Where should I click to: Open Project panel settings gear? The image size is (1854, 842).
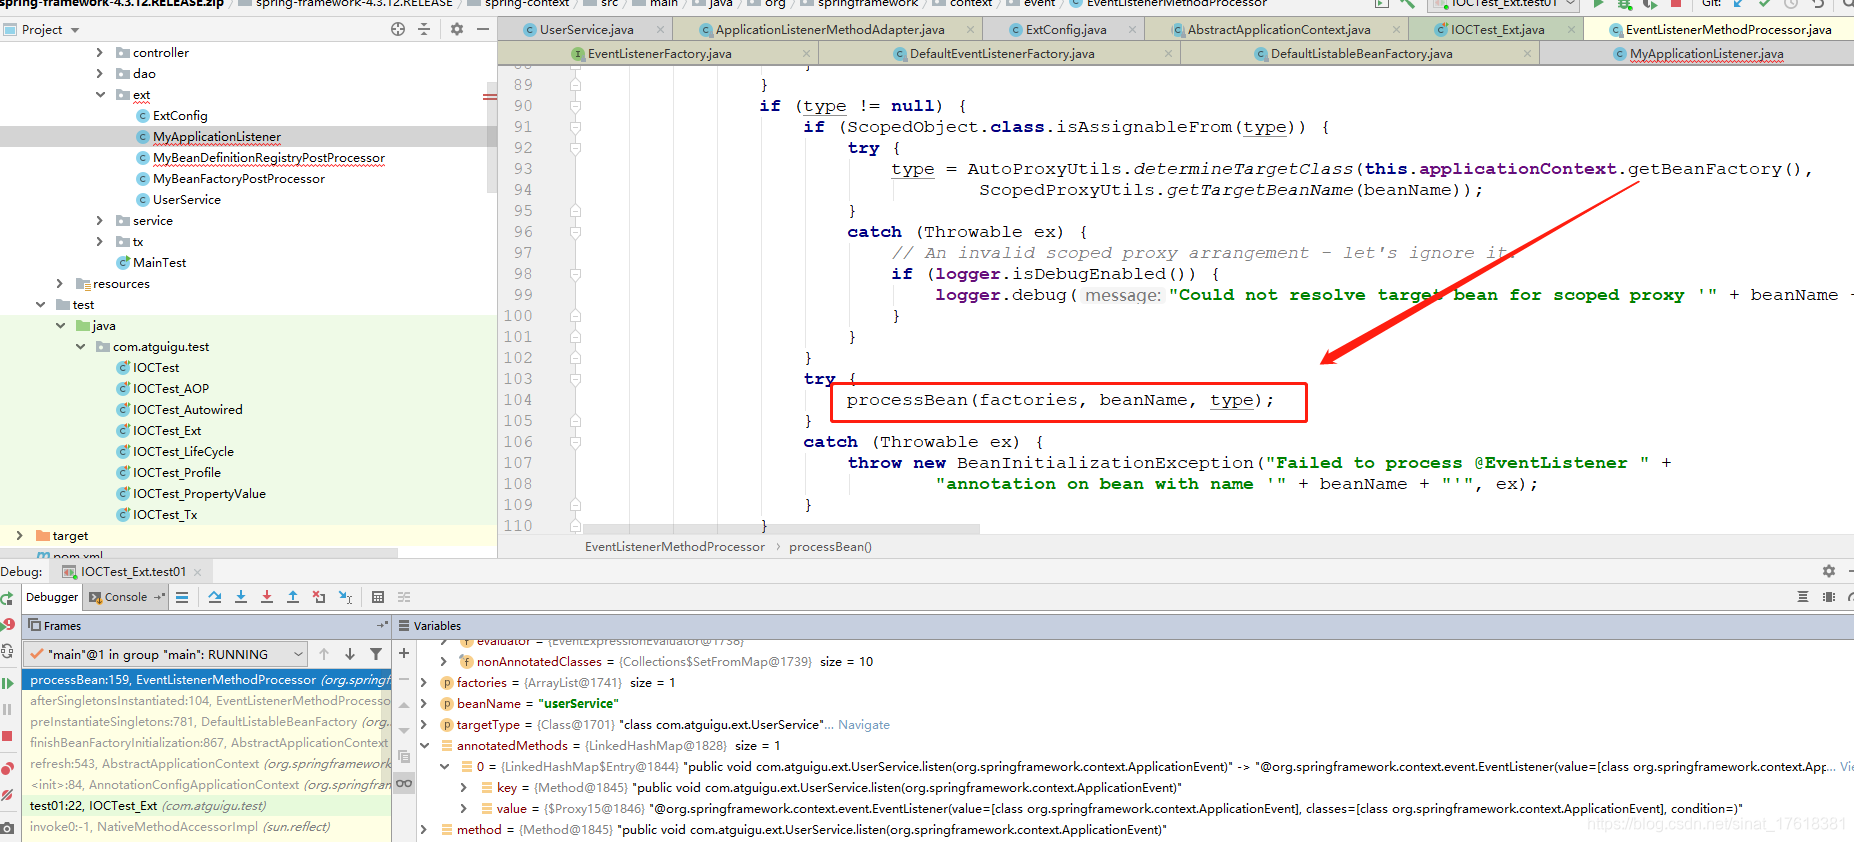coord(457,29)
